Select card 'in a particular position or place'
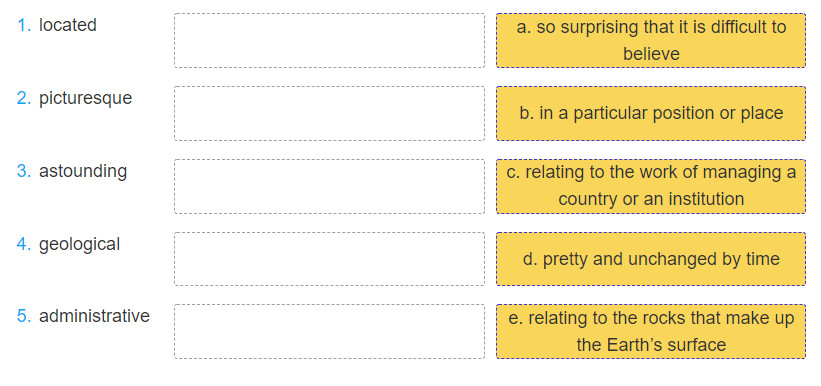The image size is (821, 386). click(x=651, y=113)
